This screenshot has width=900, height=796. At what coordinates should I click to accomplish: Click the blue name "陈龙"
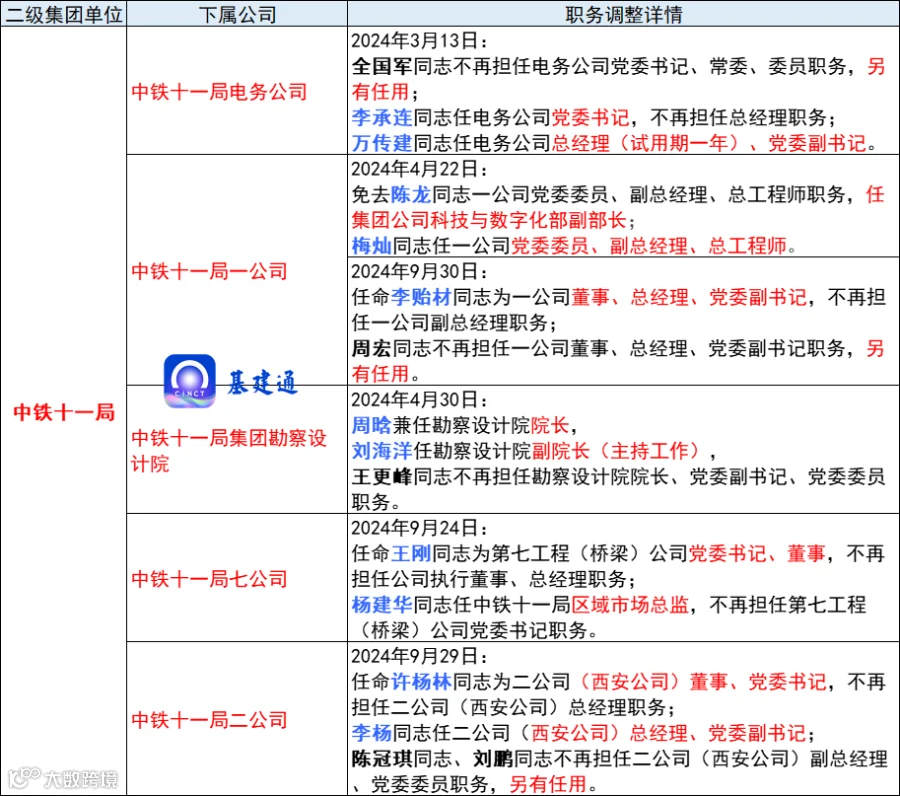pyautogui.click(x=410, y=195)
